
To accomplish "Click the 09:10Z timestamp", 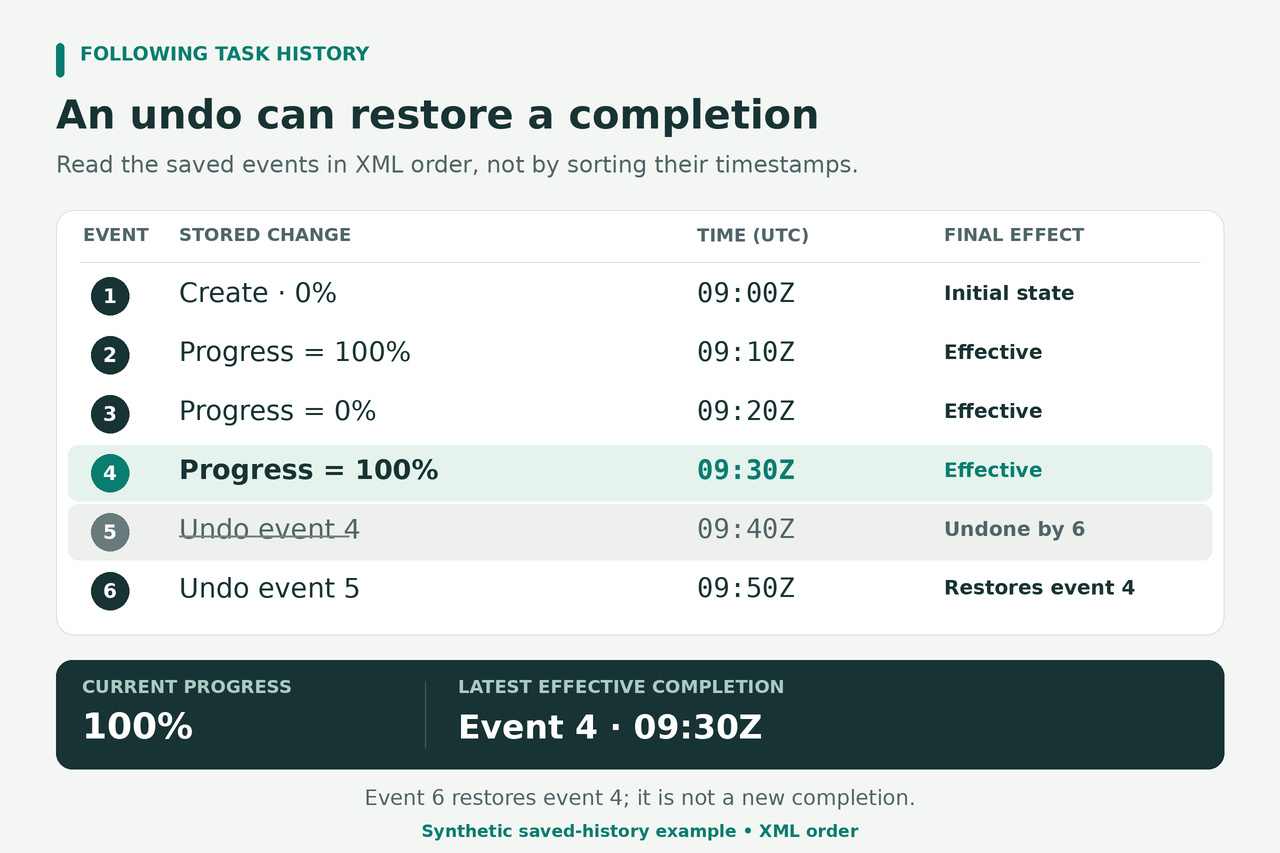I will pos(746,352).
